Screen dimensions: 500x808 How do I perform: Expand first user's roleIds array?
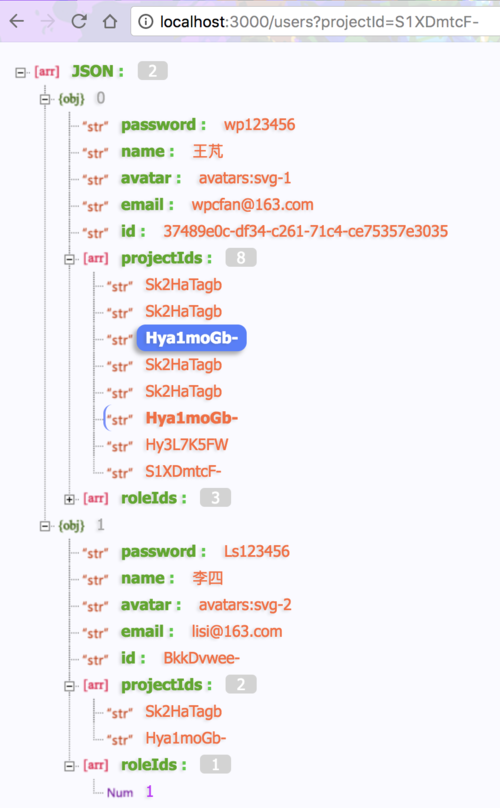[x=69, y=499]
